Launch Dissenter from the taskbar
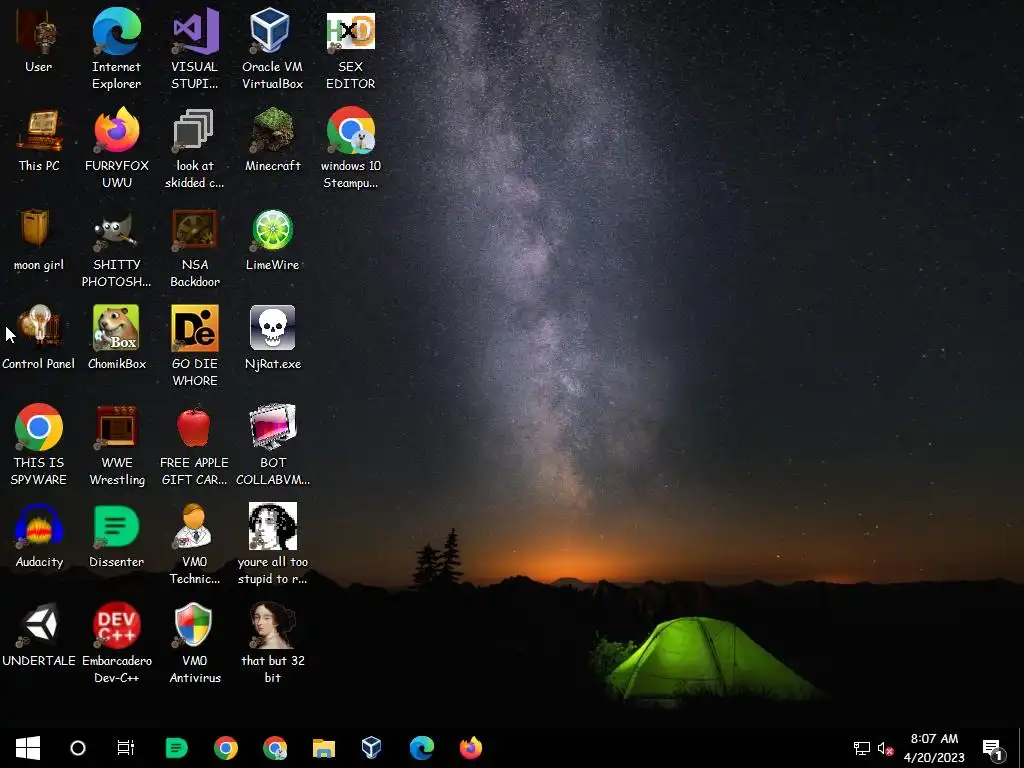 coord(176,748)
